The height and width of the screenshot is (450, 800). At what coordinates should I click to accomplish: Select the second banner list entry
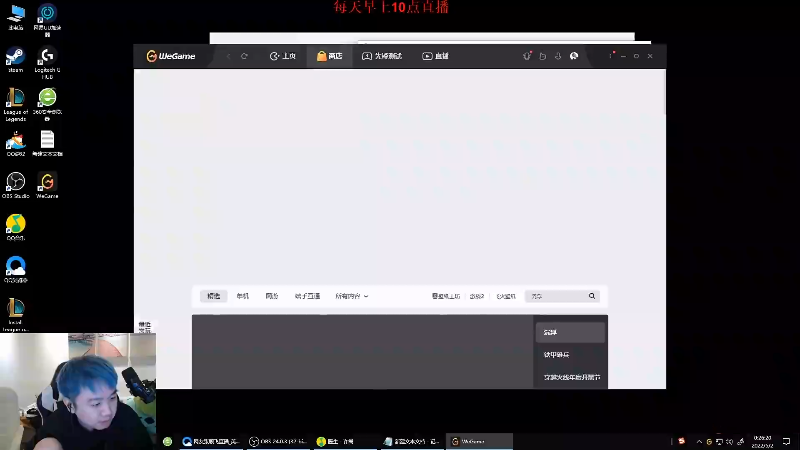click(x=570, y=355)
